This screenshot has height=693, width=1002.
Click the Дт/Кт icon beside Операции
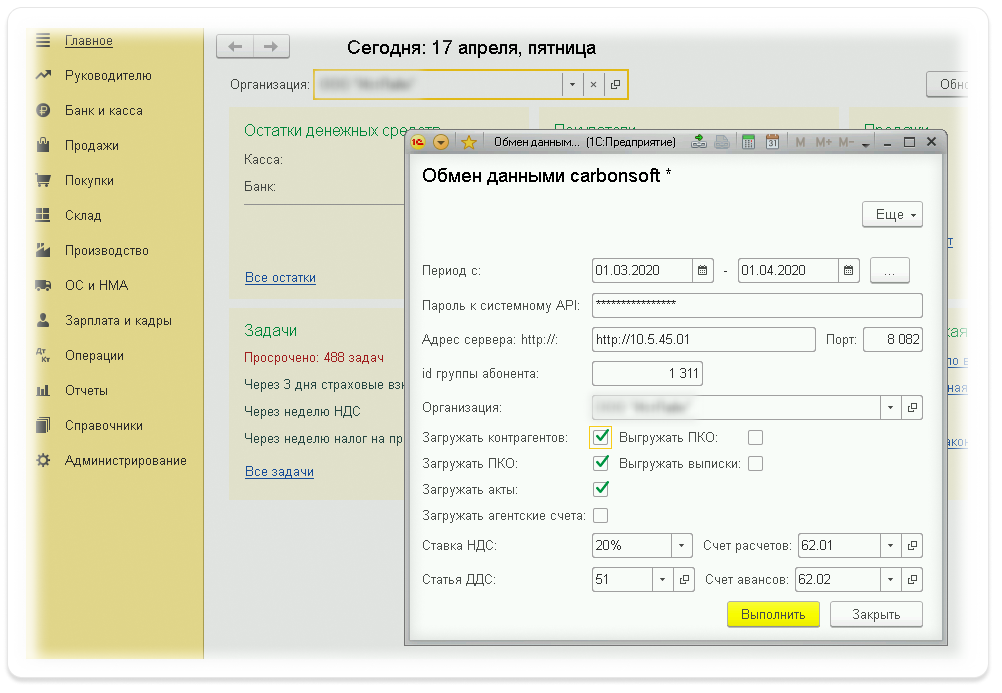(43, 355)
